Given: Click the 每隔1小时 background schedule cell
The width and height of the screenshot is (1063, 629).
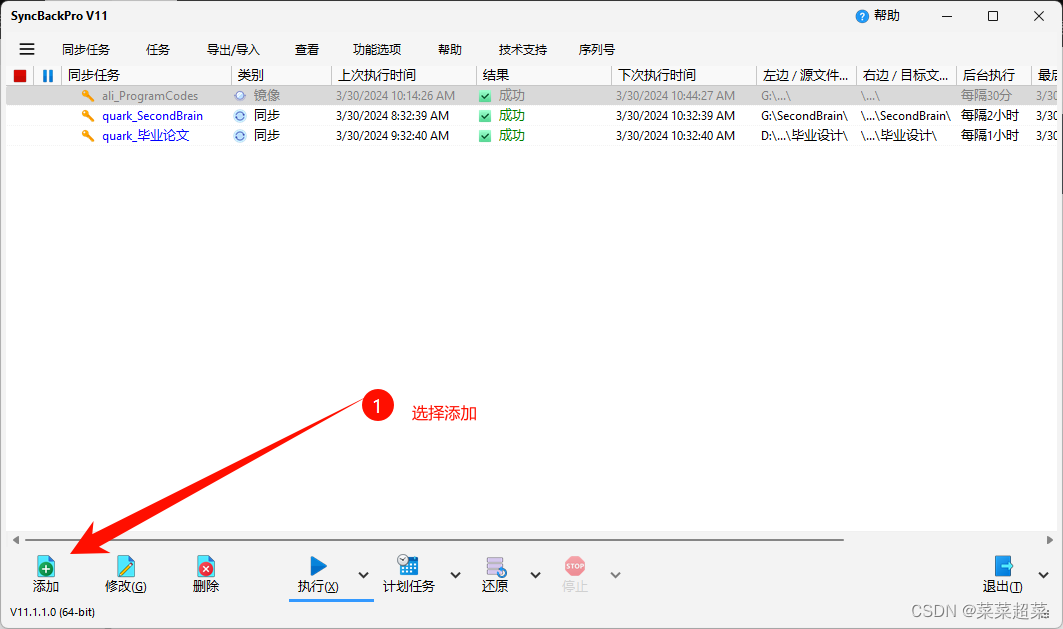Looking at the screenshot, I should pyautogui.click(x=990, y=136).
